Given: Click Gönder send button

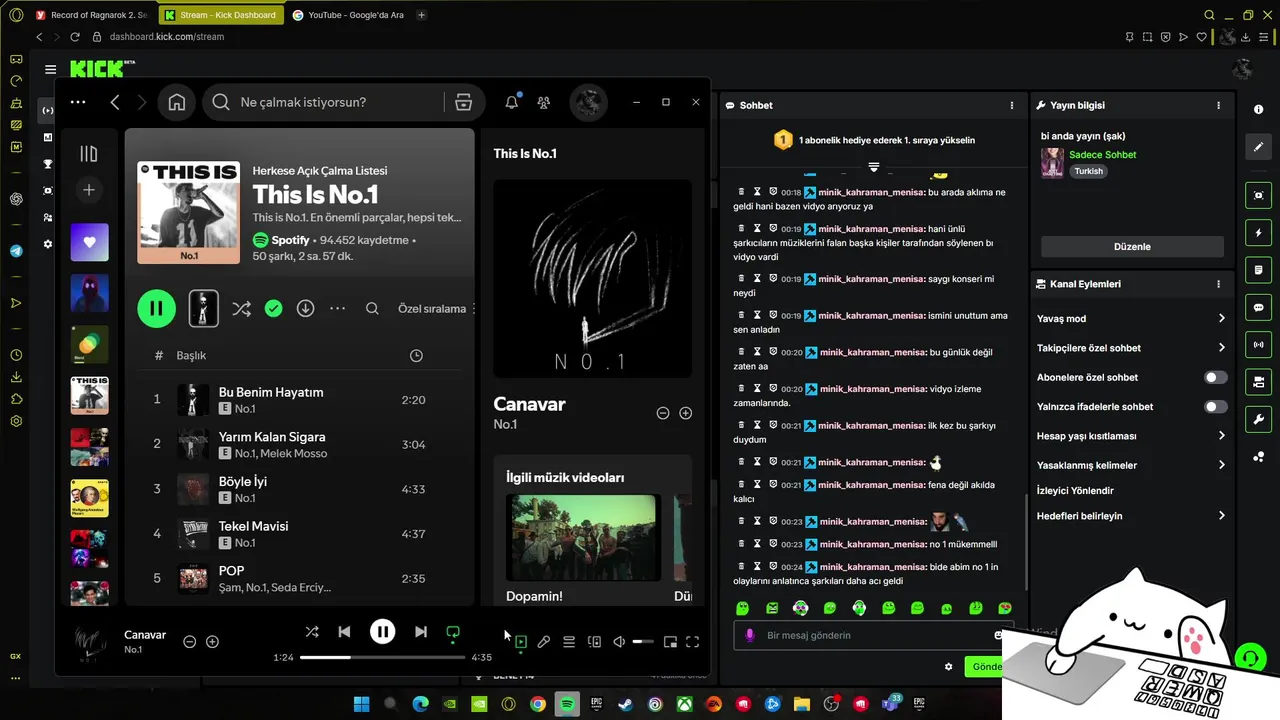Looking at the screenshot, I should point(984,667).
